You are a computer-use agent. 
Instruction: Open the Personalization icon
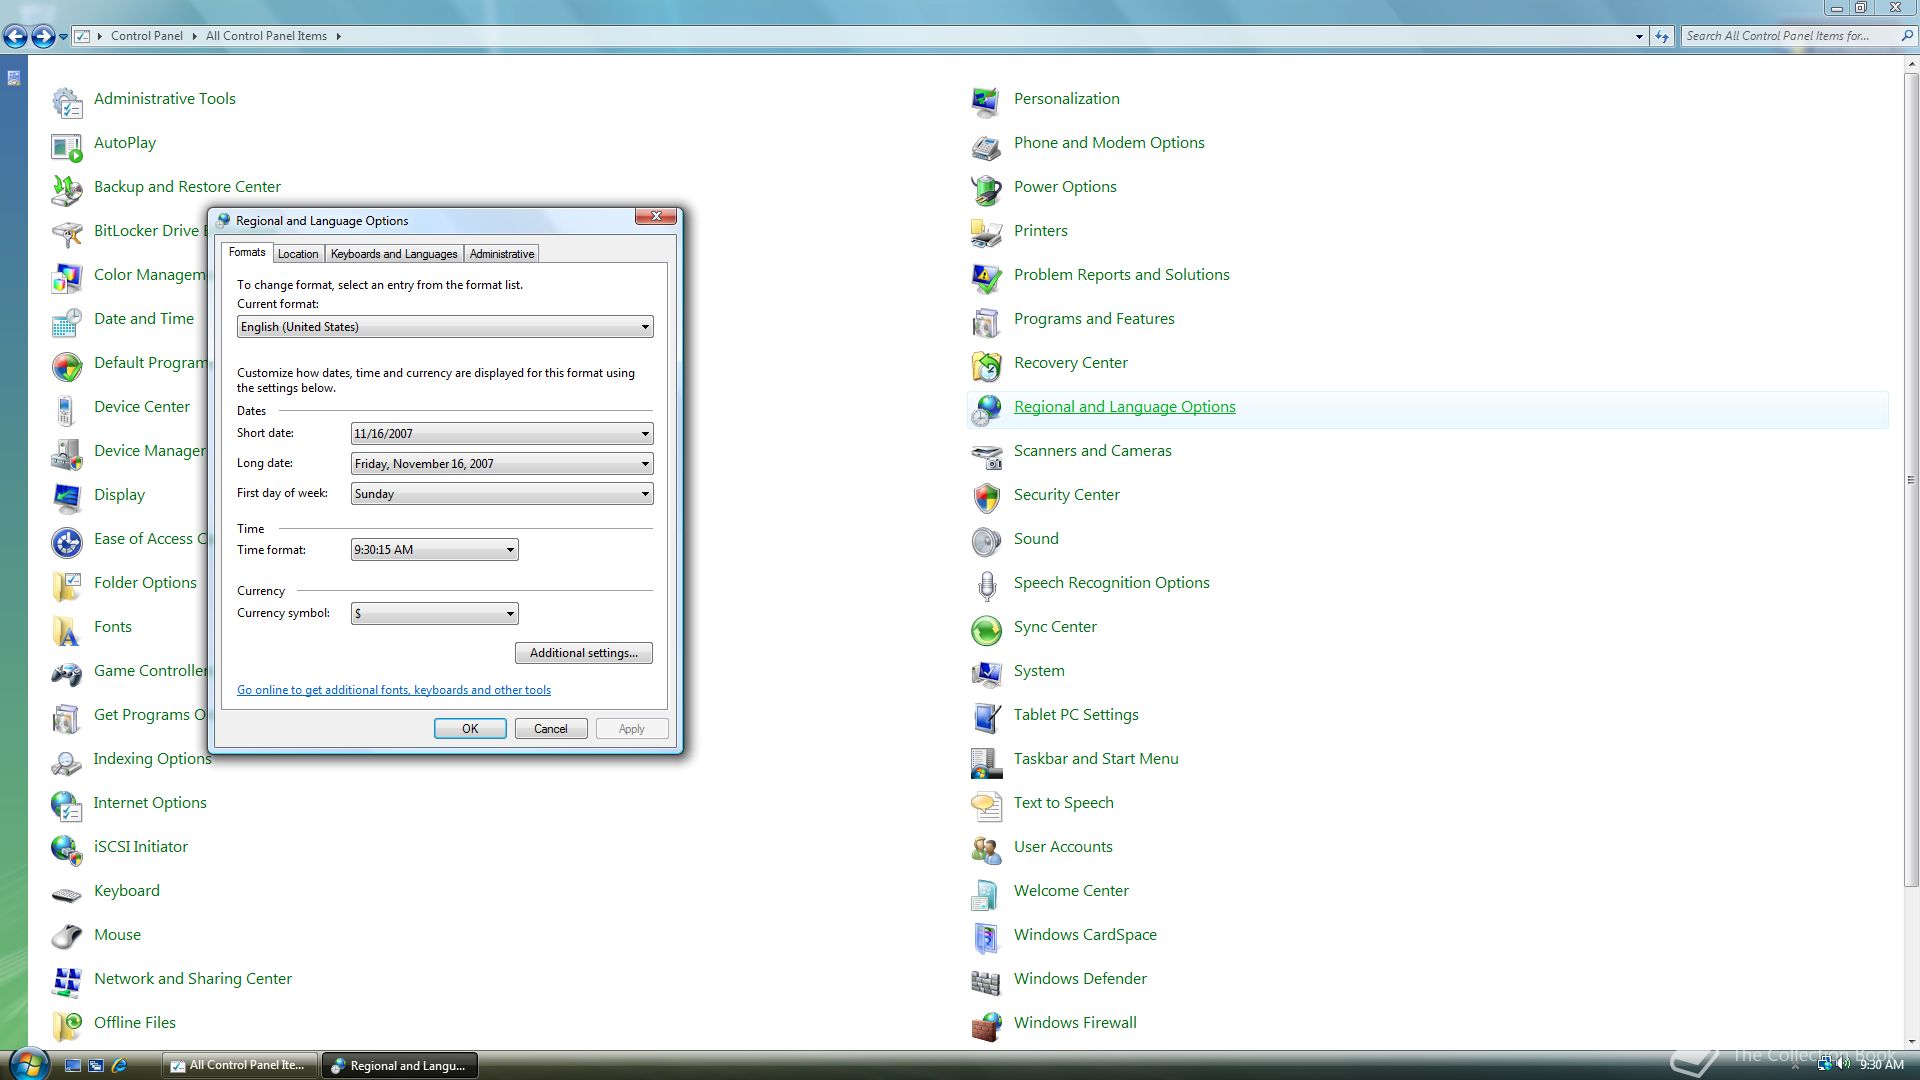[x=987, y=100]
